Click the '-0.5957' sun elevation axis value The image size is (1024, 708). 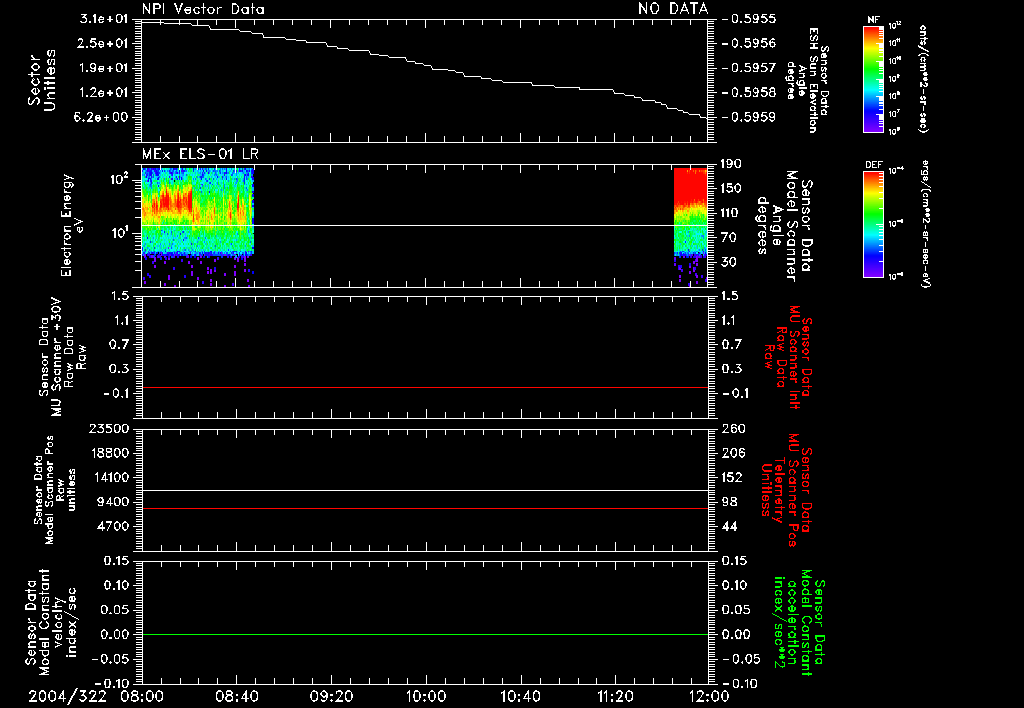750,68
